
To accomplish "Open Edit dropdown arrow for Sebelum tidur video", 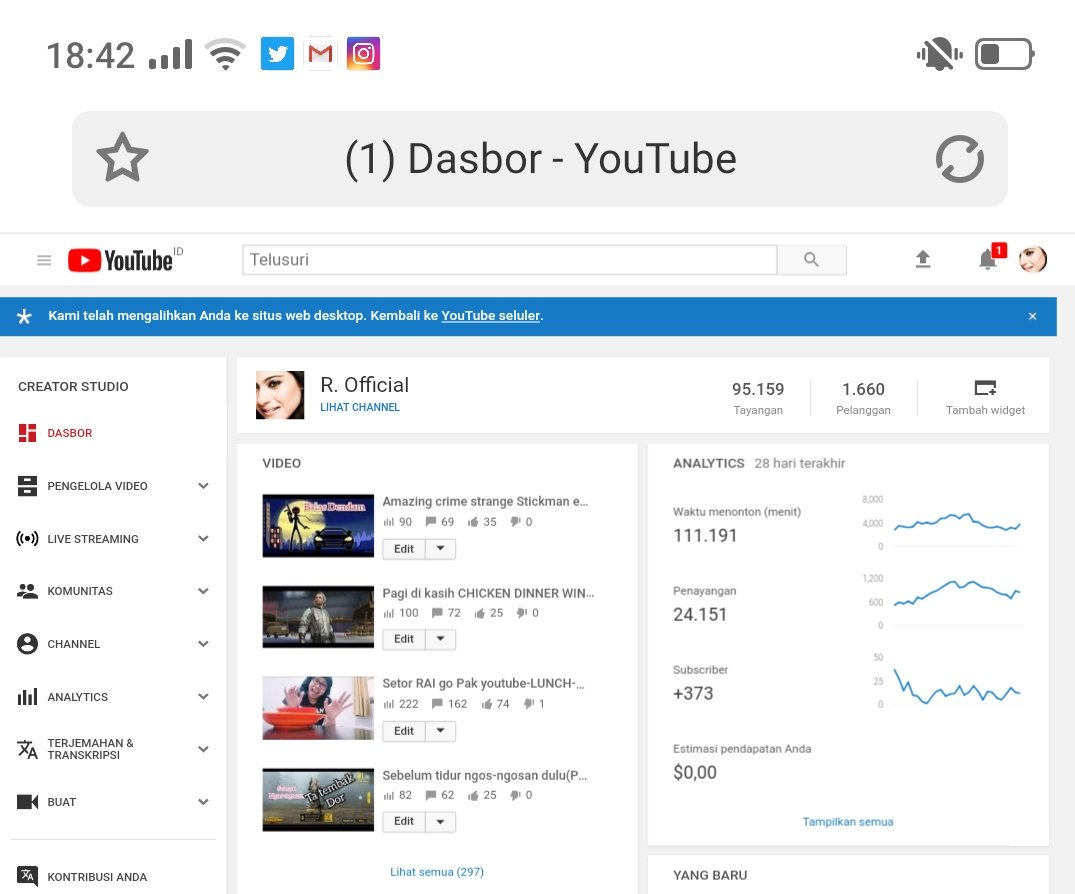I will click(441, 821).
